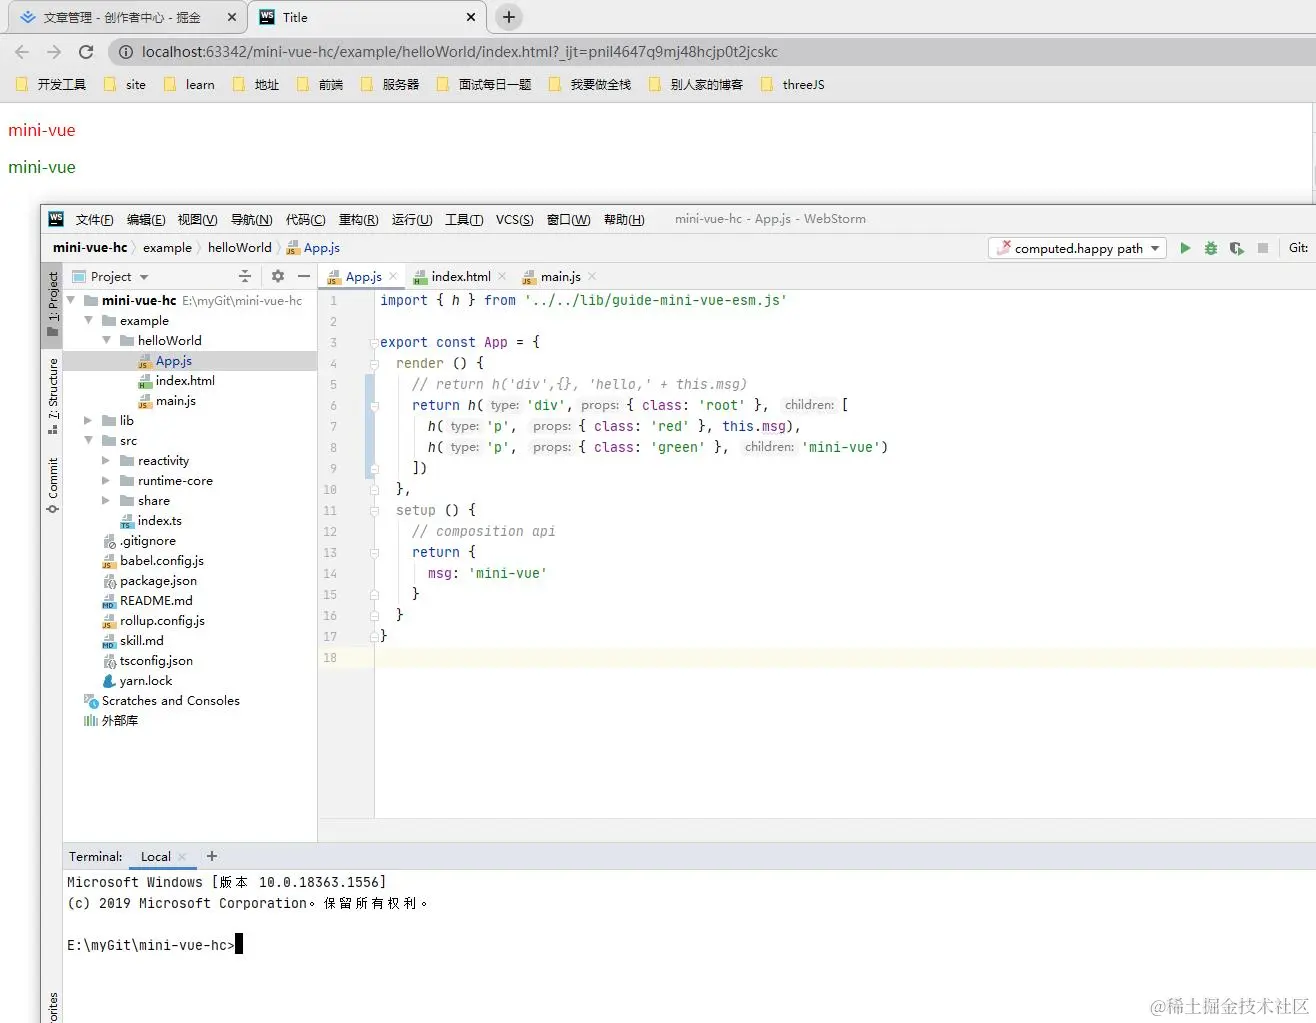This screenshot has height=1023, width=1316.
Task: Open the VCS menu
Action: click(514, 220)
